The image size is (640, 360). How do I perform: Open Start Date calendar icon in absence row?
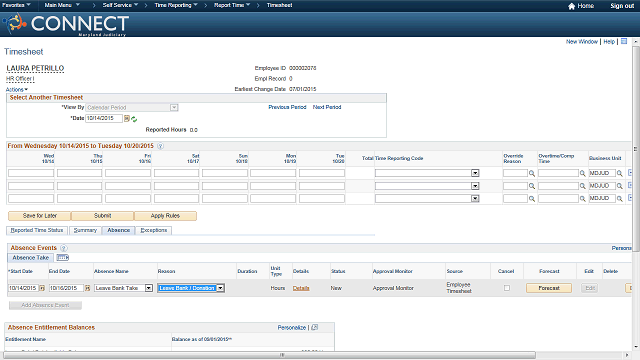(x=42, y=288)
